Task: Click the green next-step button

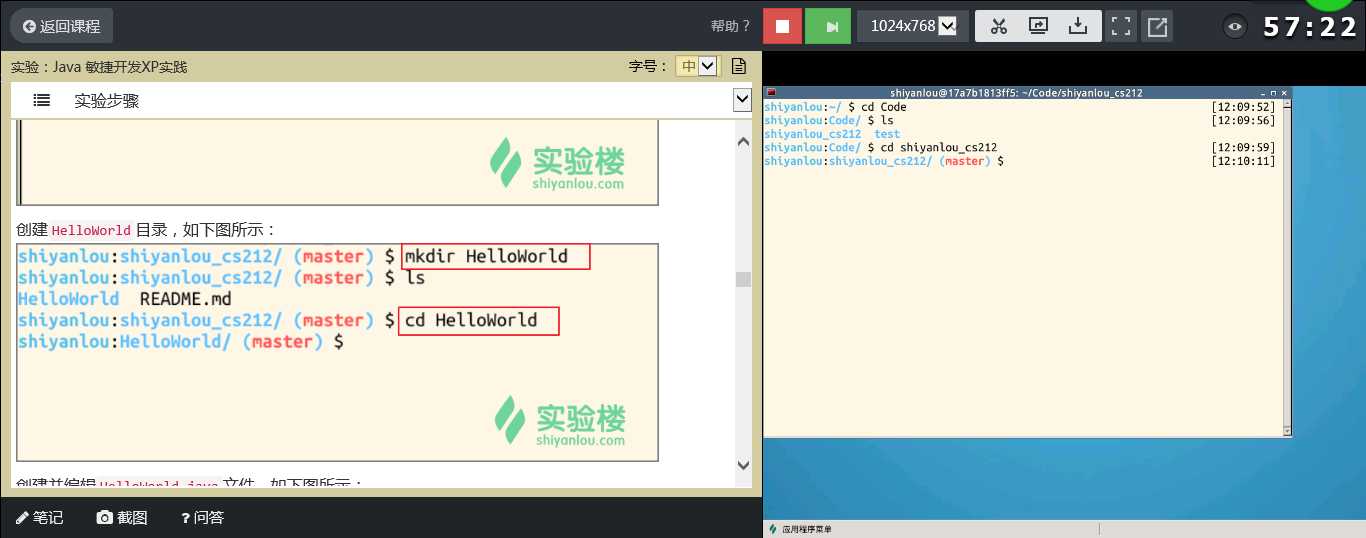Action: point(827,26)
